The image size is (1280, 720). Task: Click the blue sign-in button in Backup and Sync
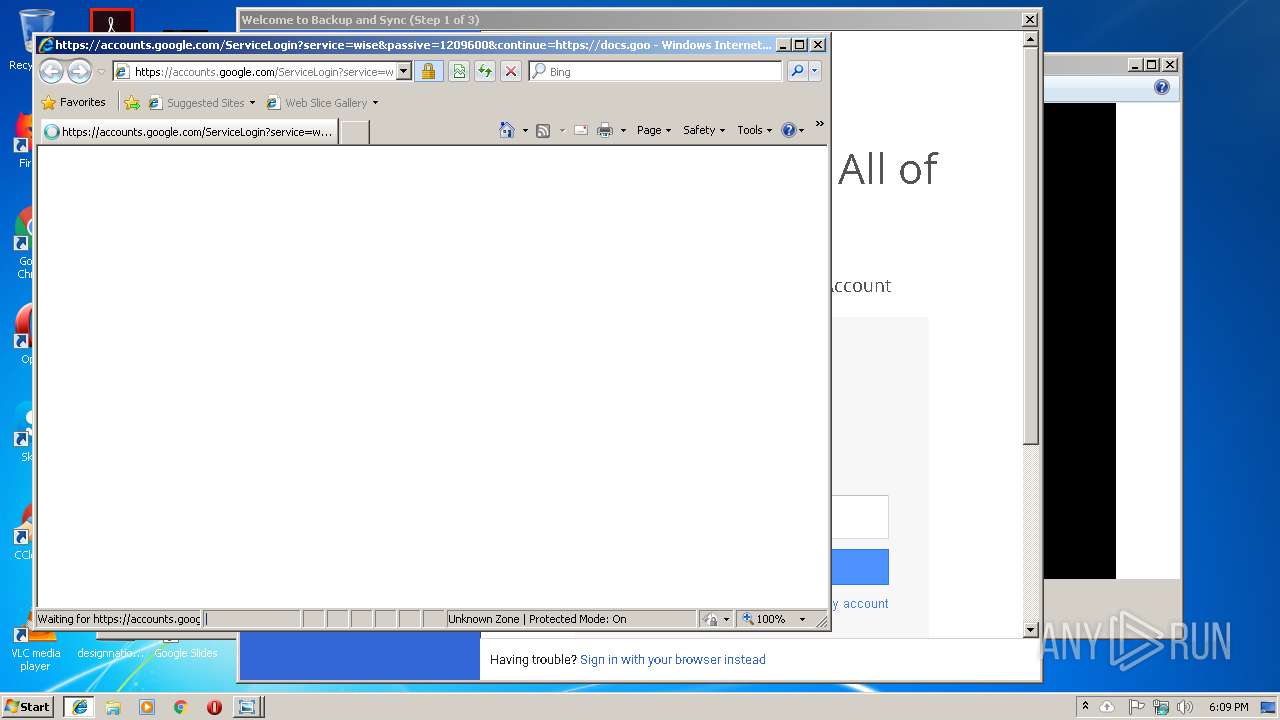(x=859, y=567)
